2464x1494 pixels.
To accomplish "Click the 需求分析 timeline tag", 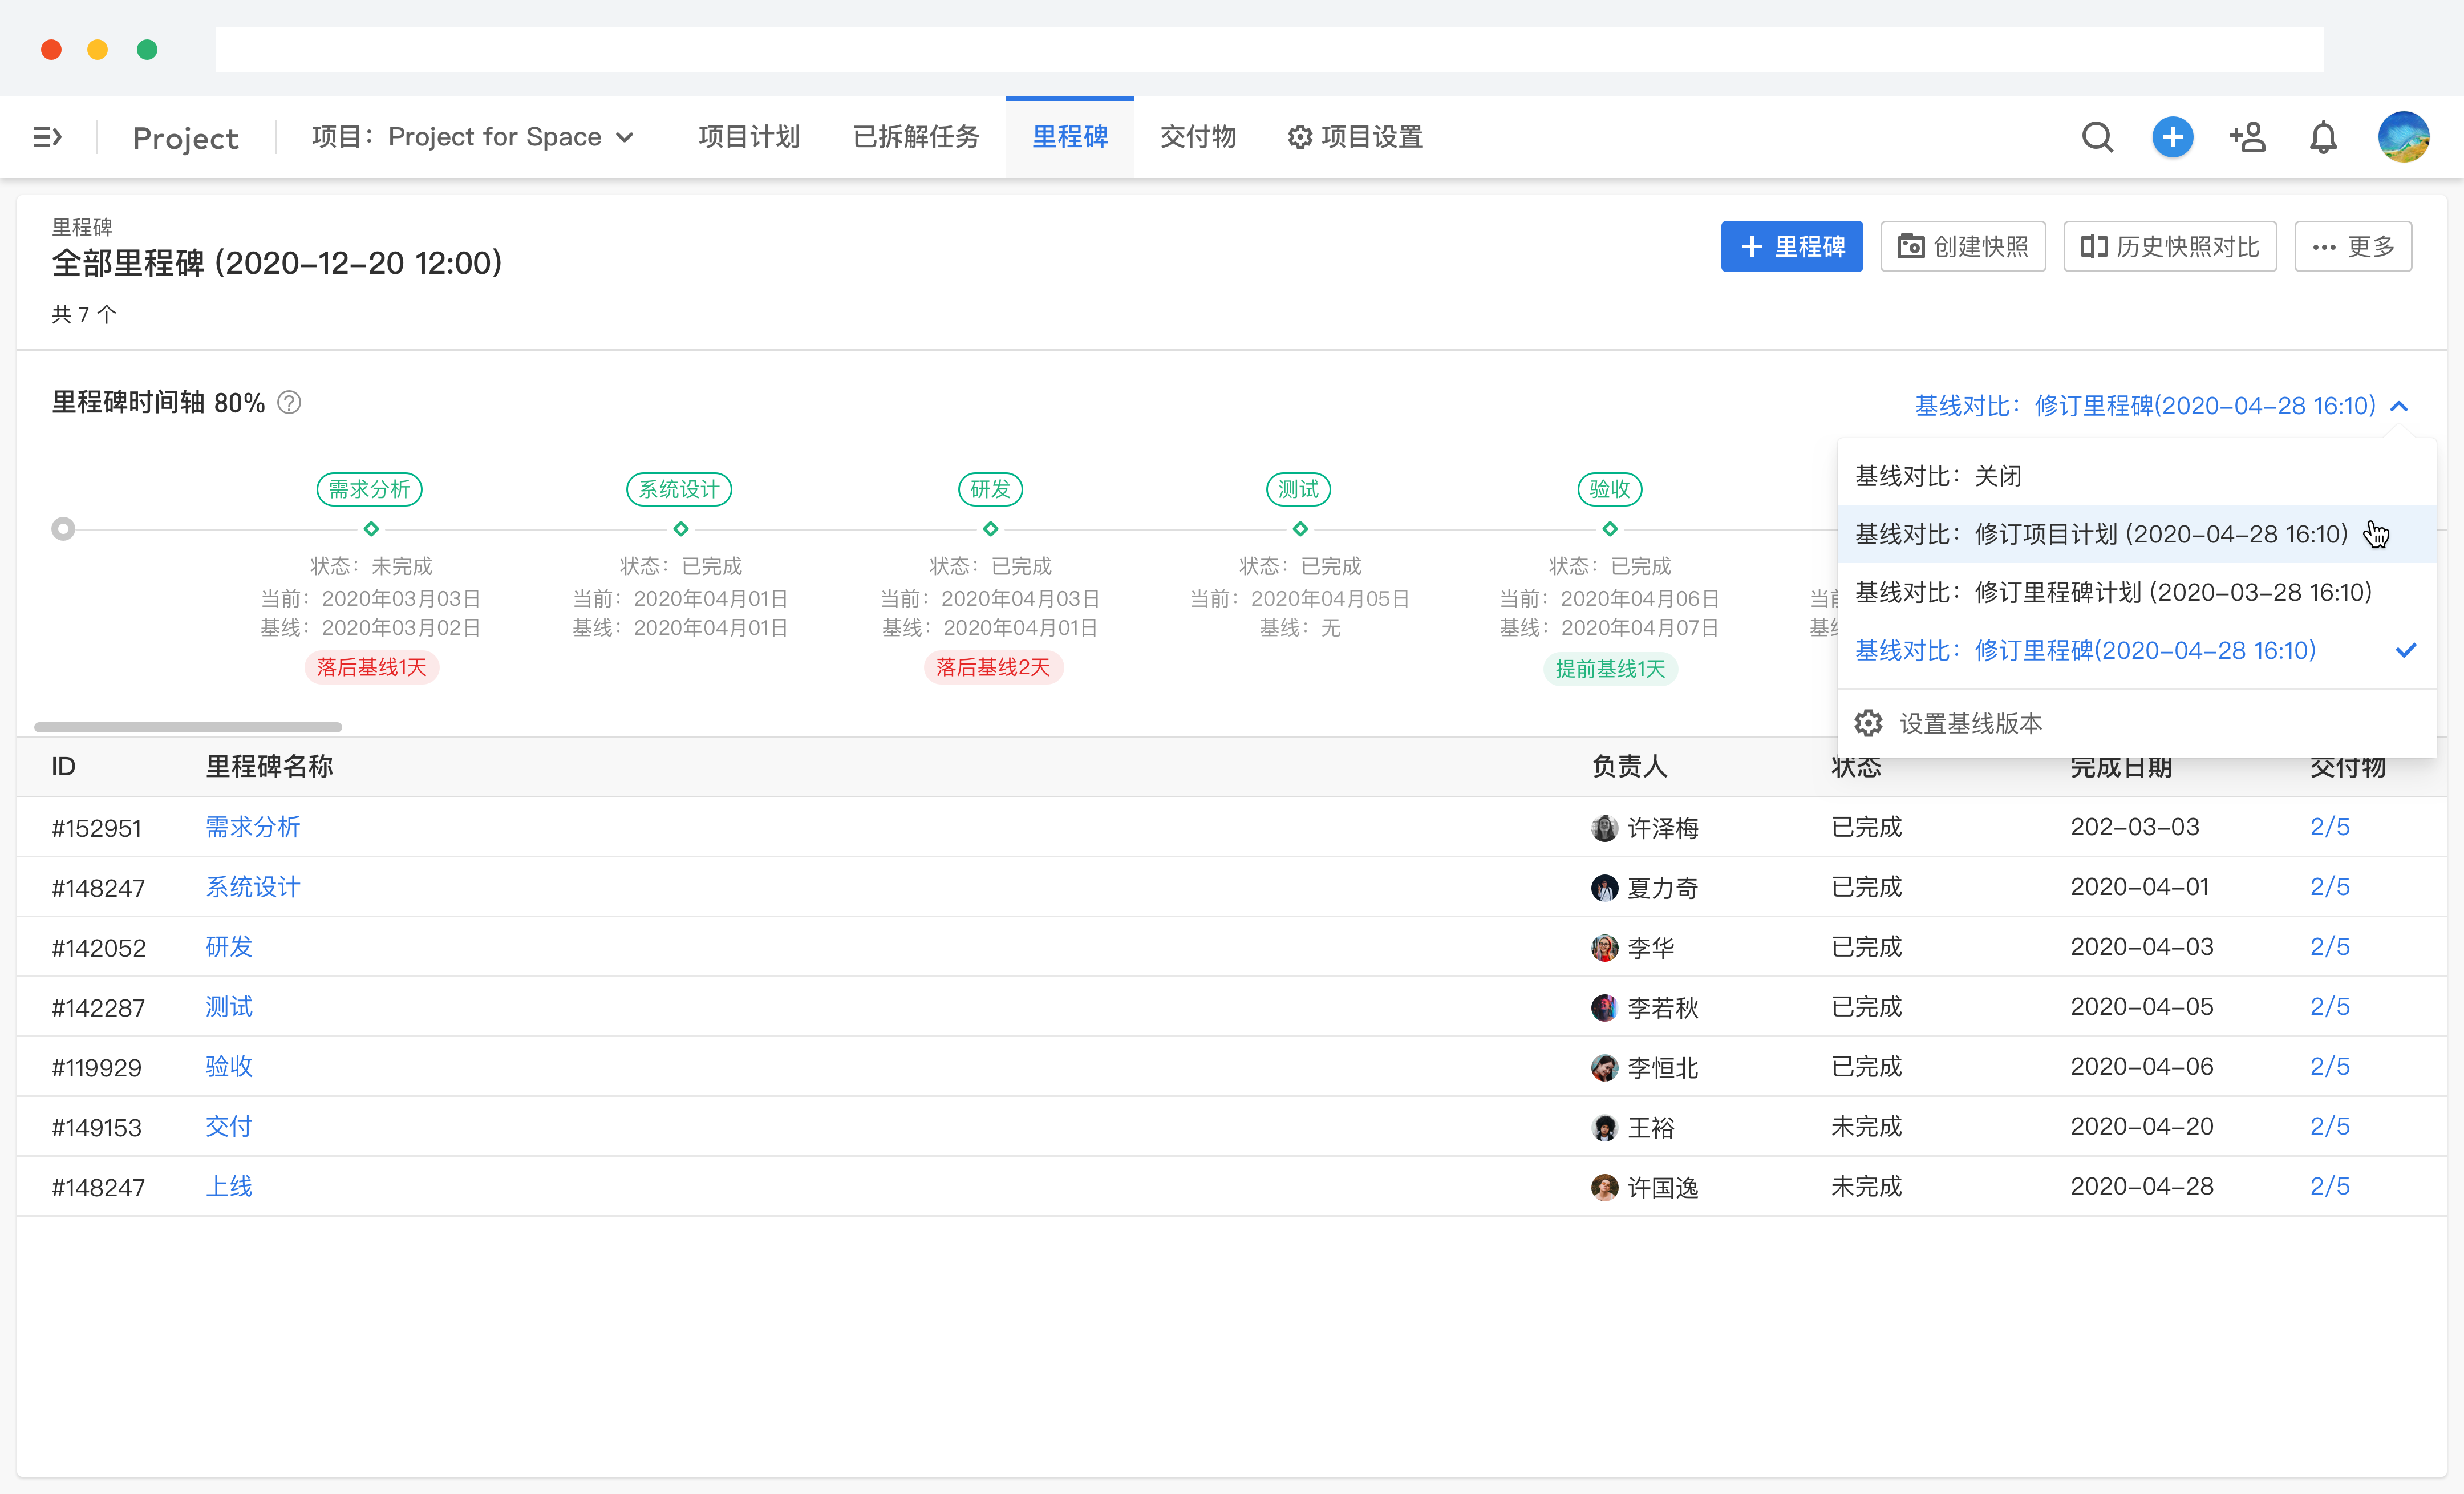I will pos(369,489).
